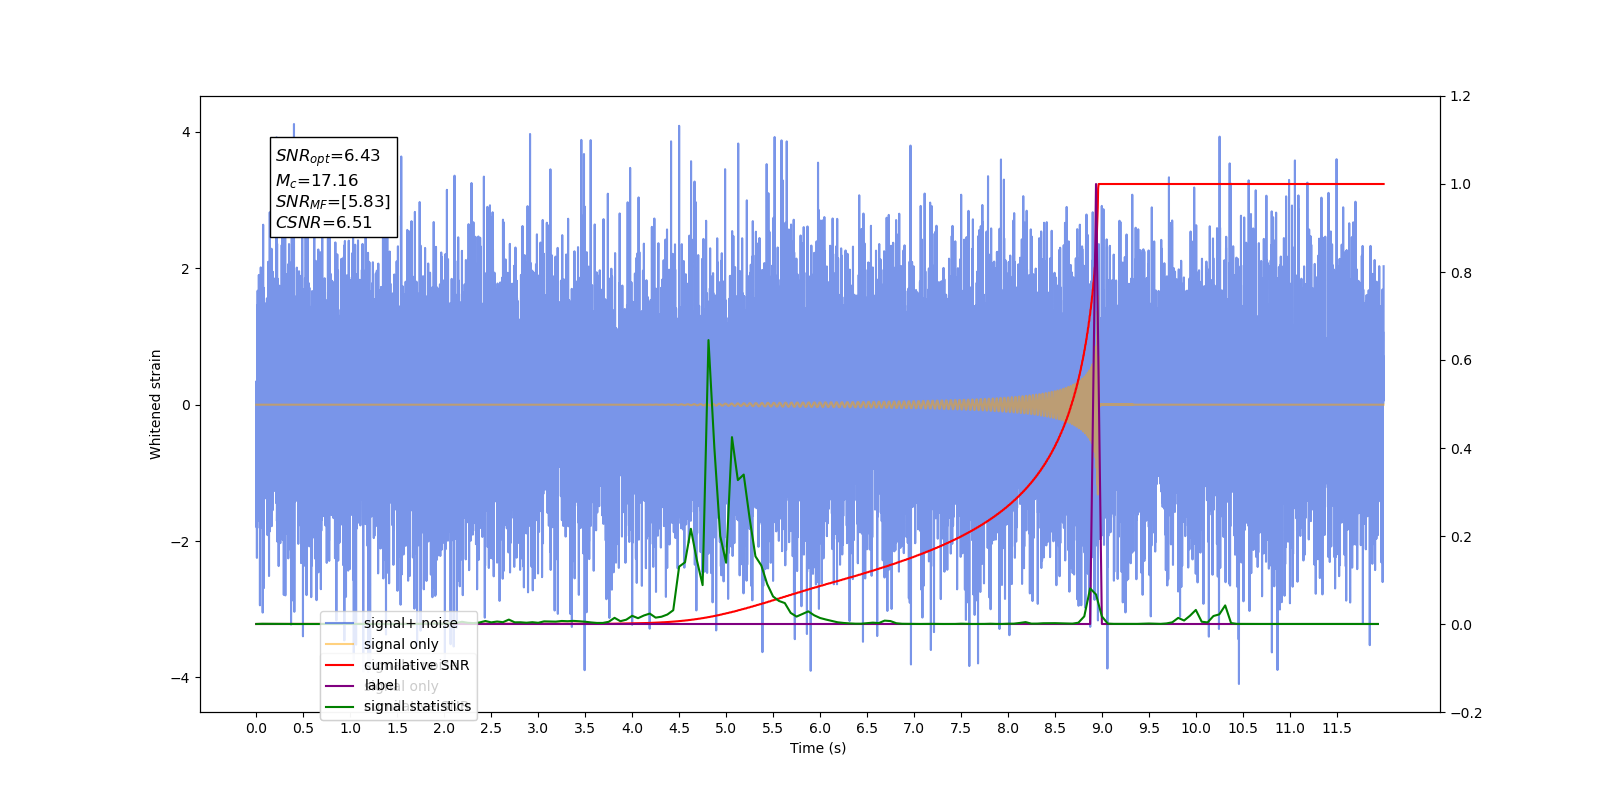Screen dimensions: 1600x800
Task: Click the 'Whitened strain' y-axis label
Action: [x=155, y=404]
